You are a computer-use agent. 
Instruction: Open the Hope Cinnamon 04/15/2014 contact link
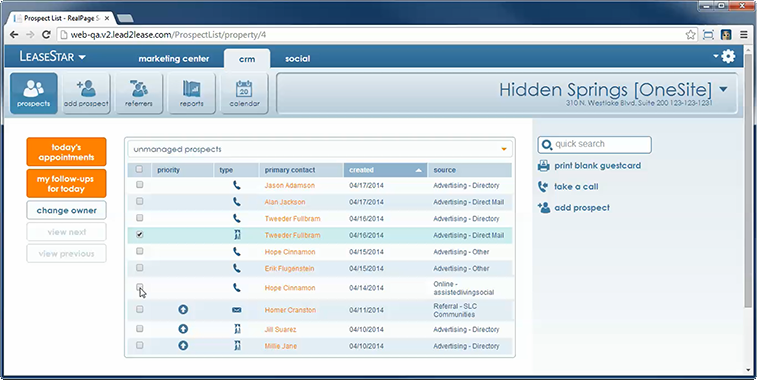tap(290, 252)
